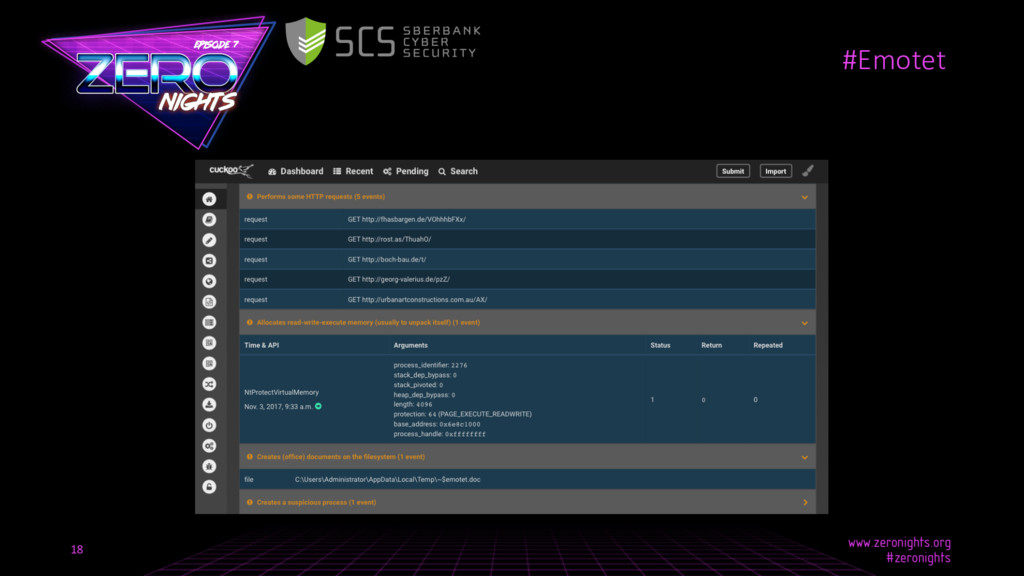Click the NtProtectVirtualMemory API name

pyautogui.click(x=281, y=392)
